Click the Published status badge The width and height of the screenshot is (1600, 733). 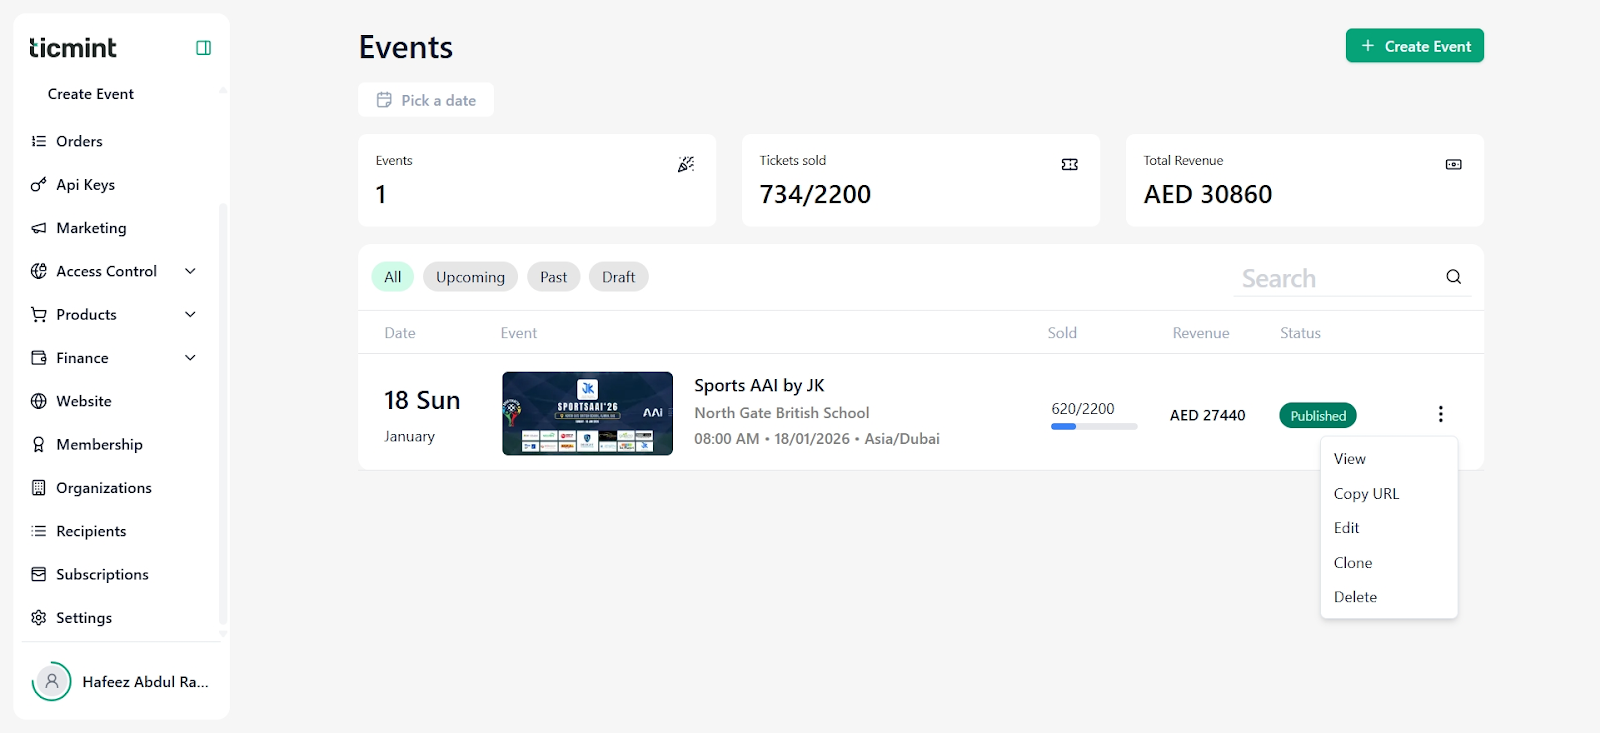click(x=1318, y=416)
